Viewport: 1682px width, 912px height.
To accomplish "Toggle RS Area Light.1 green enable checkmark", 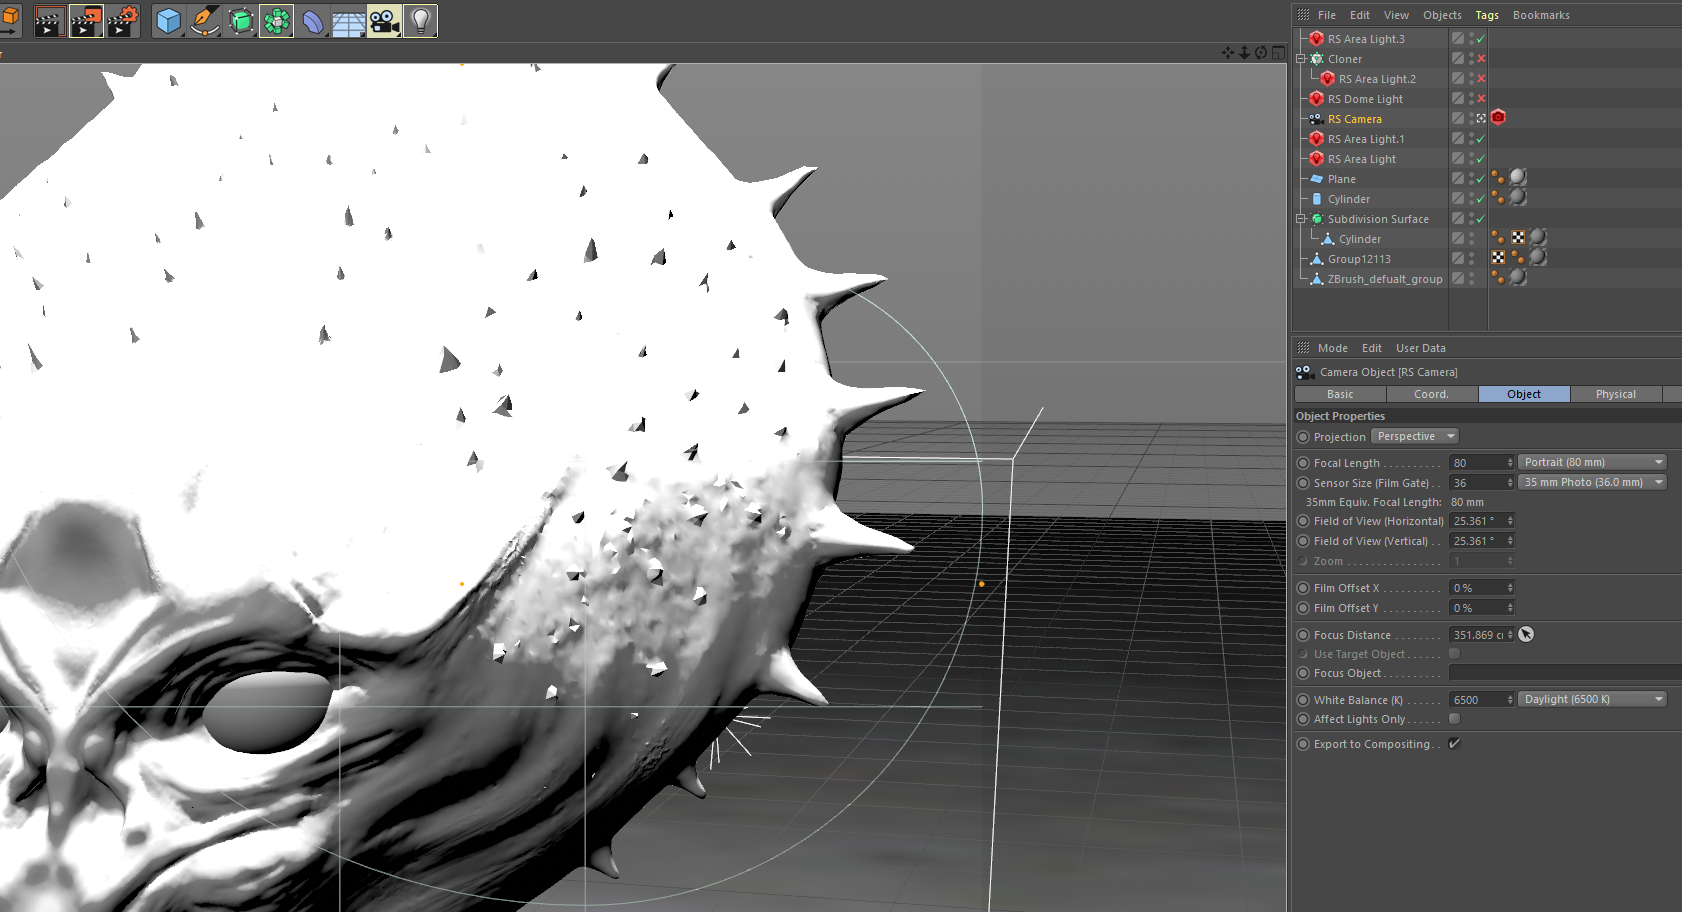I will click(1481, 139).
